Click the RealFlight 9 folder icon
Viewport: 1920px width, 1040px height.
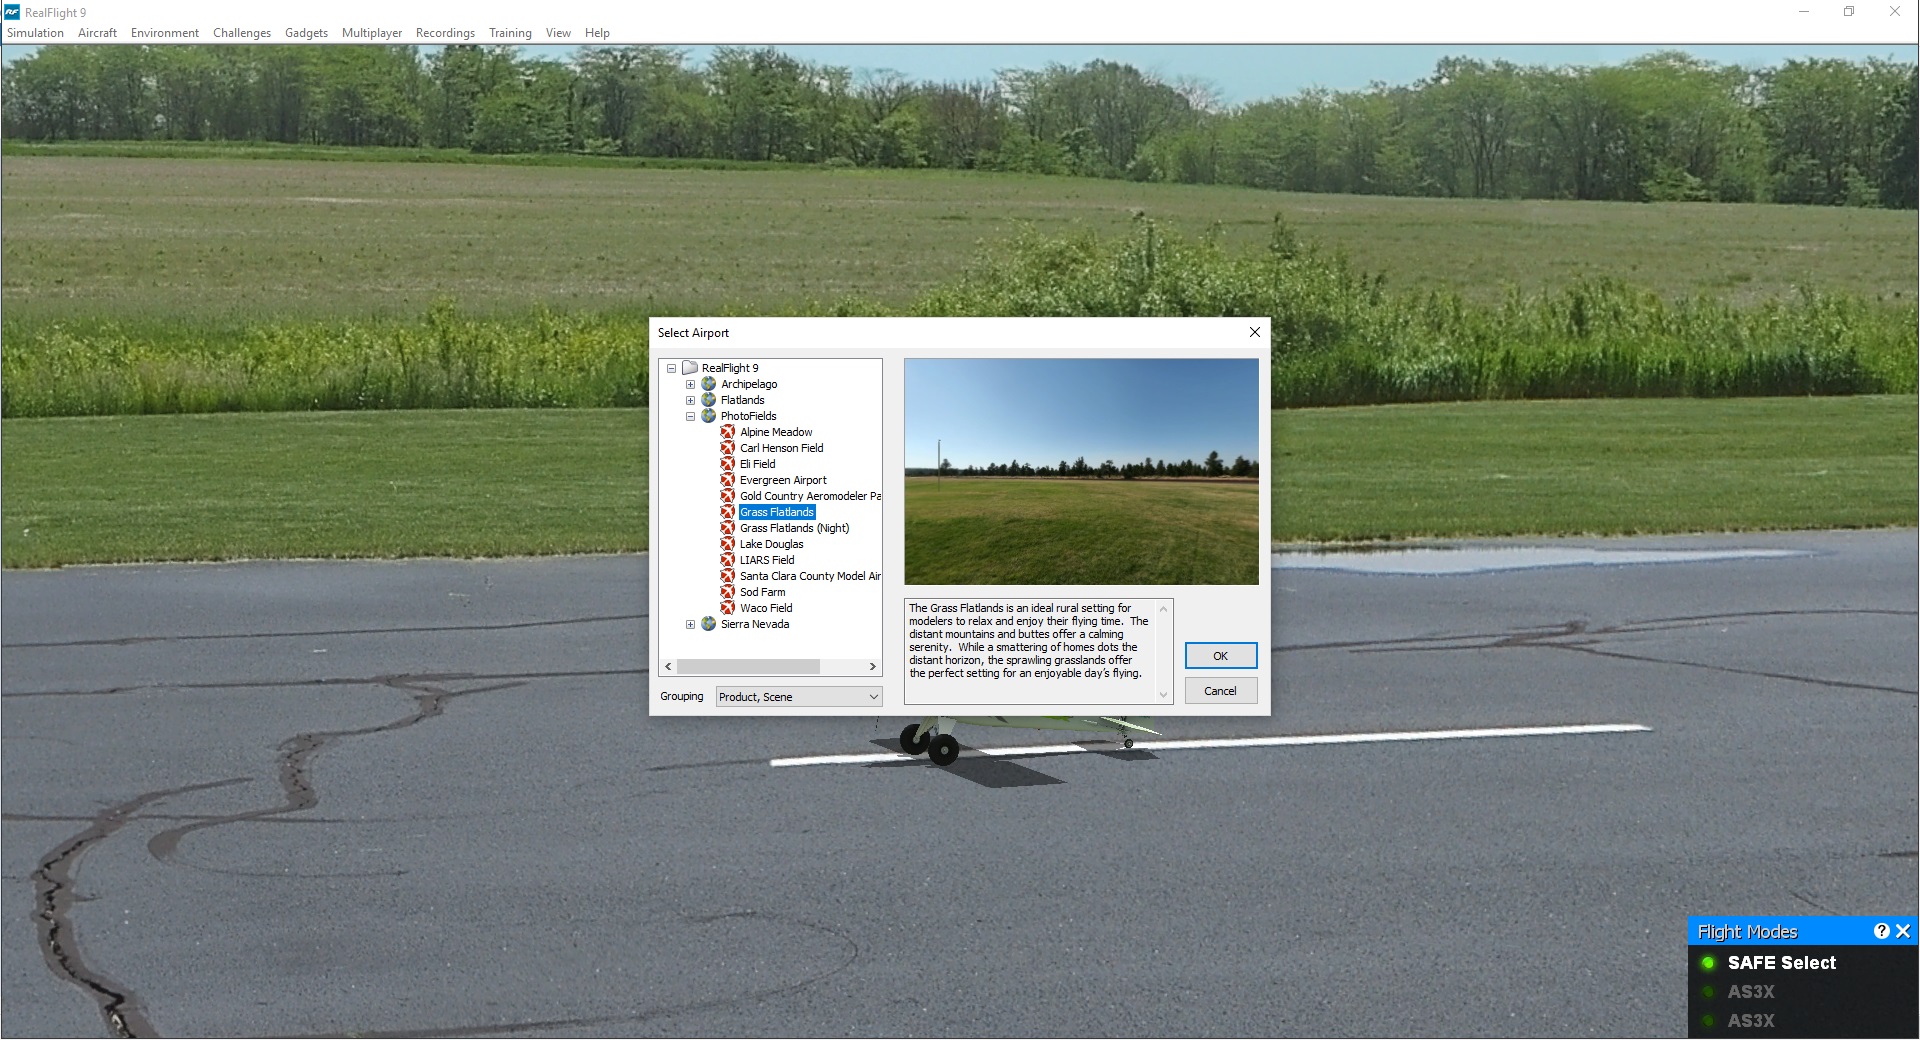click(690, 368)
